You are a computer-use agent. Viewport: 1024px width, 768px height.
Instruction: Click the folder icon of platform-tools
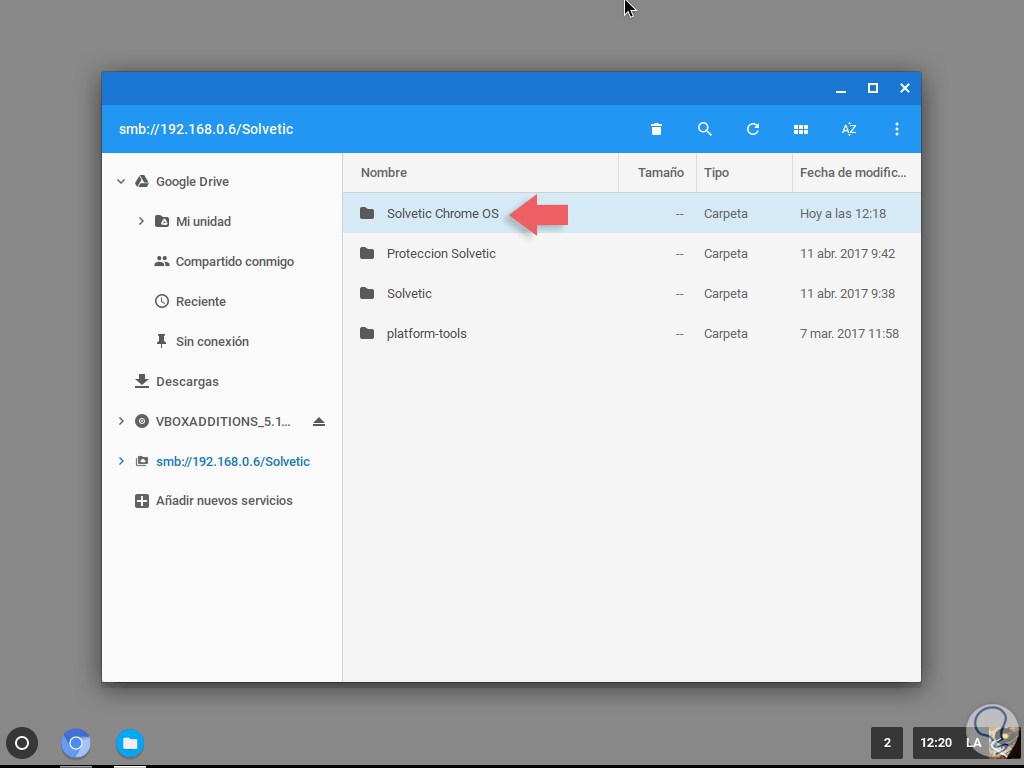[x=367, y=334]
